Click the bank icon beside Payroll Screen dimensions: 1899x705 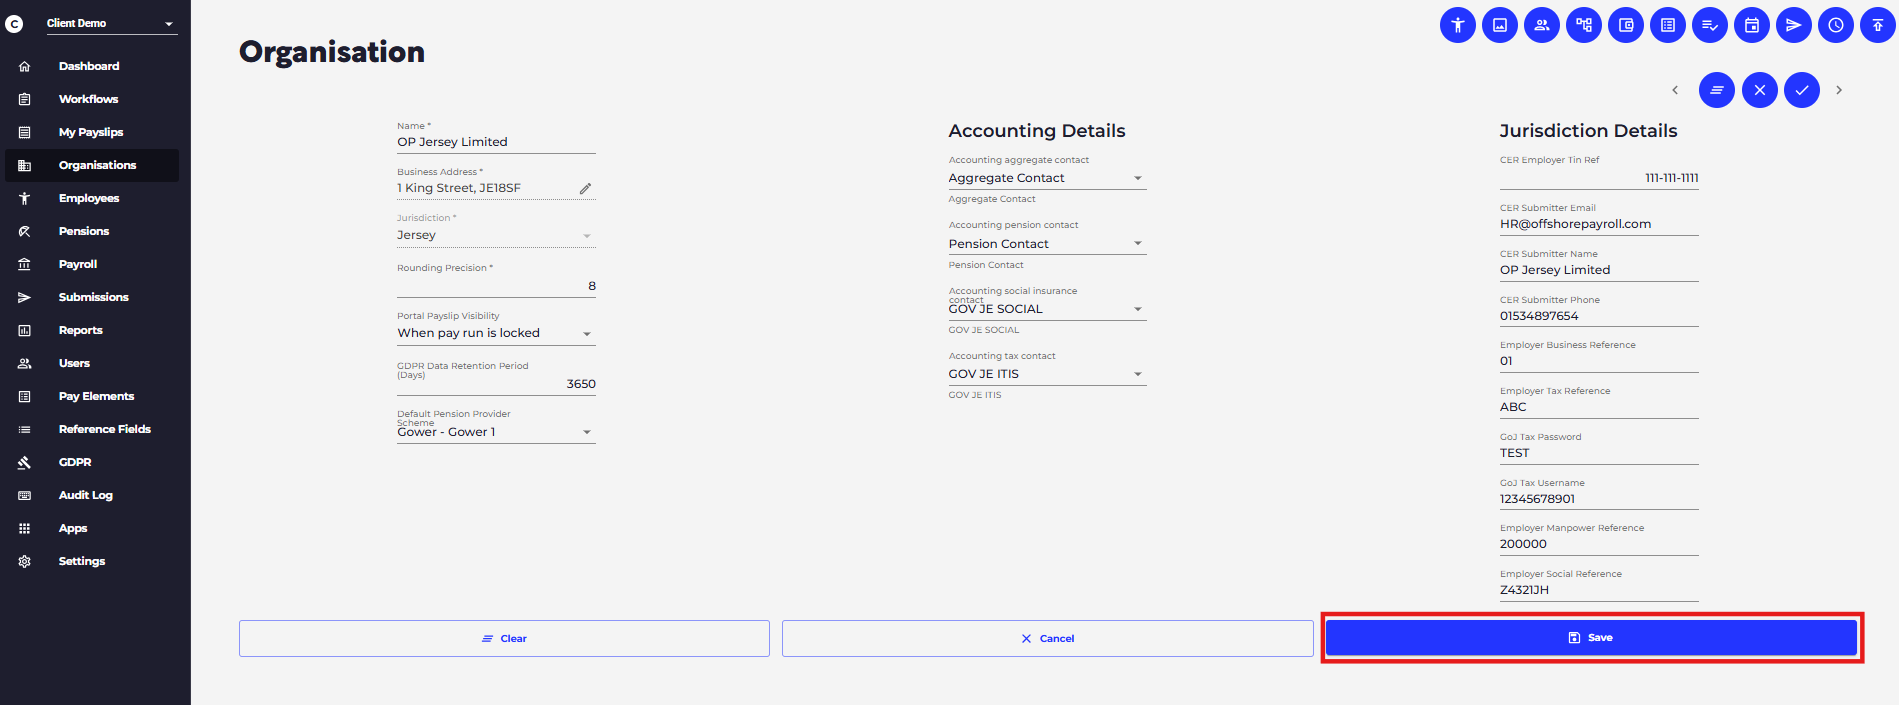tap(25, 264)
